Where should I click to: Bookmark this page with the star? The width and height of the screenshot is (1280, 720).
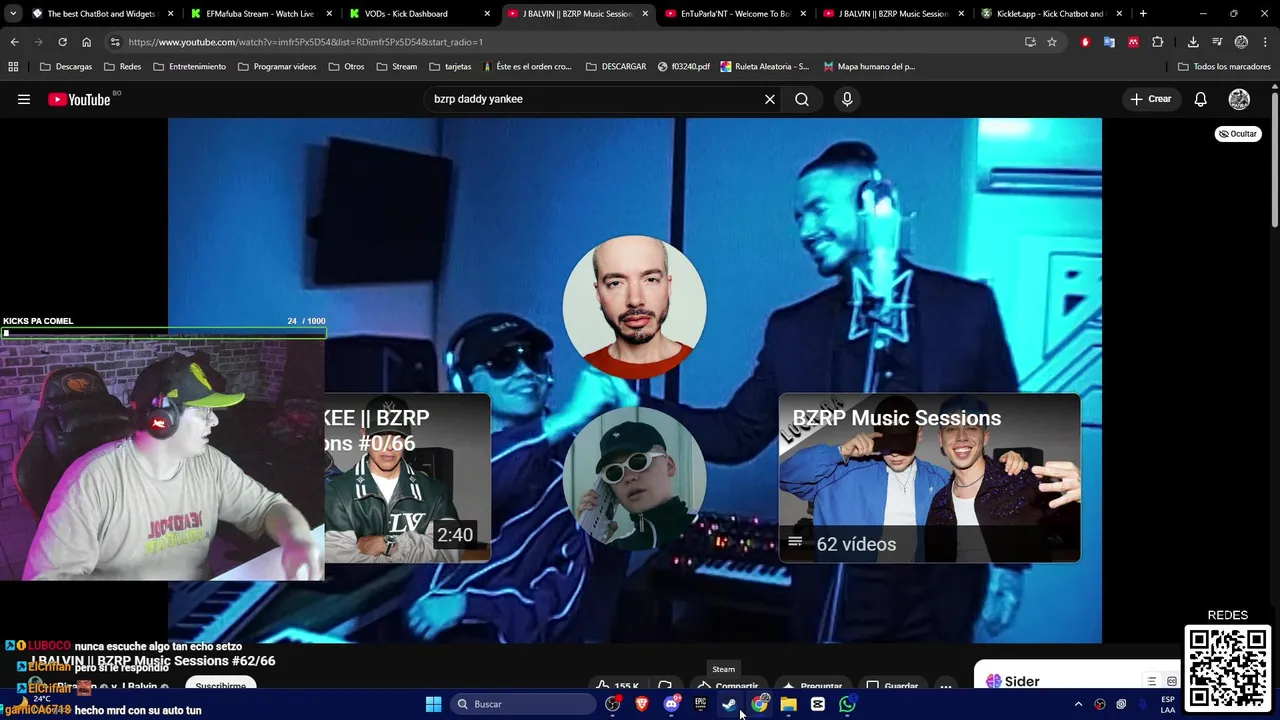(x=1052, y=42)
